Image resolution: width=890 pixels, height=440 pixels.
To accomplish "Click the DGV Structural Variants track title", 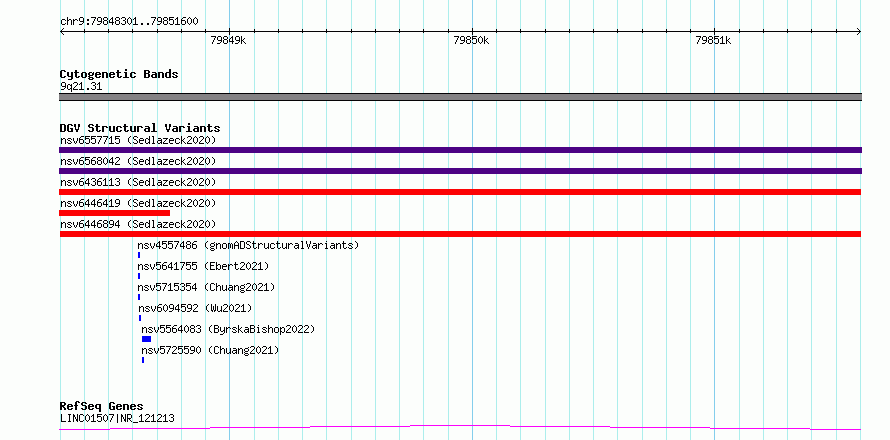I will 140,128.
